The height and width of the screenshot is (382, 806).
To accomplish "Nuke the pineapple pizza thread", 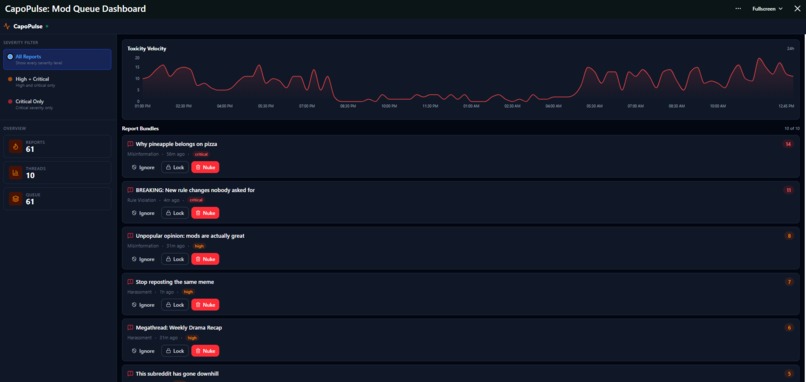I will [205, 167].
